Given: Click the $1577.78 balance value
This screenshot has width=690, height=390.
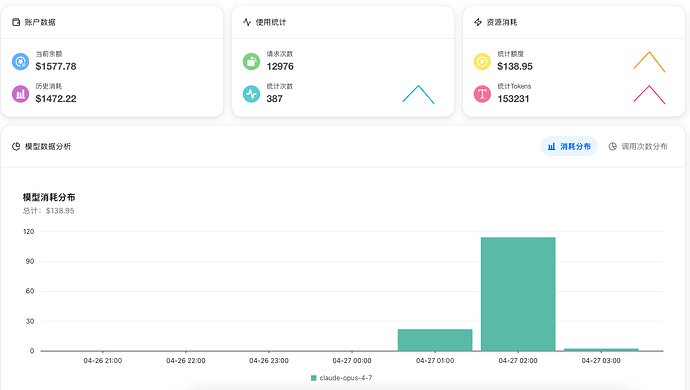Looking at the screenshot, I should point(56,66).
